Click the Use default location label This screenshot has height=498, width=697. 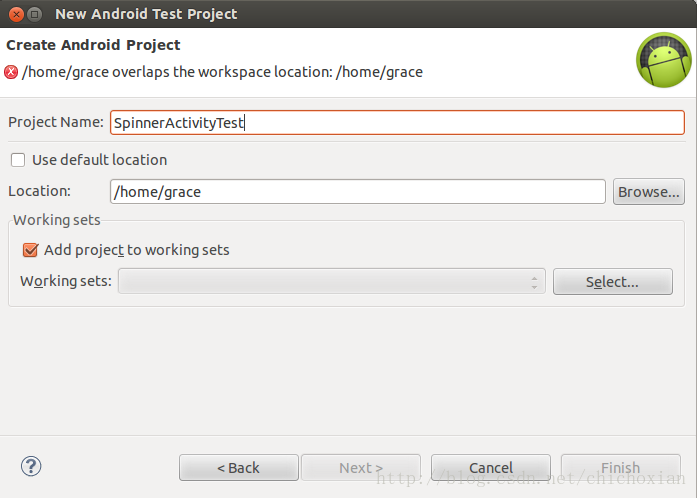[100, 160]
